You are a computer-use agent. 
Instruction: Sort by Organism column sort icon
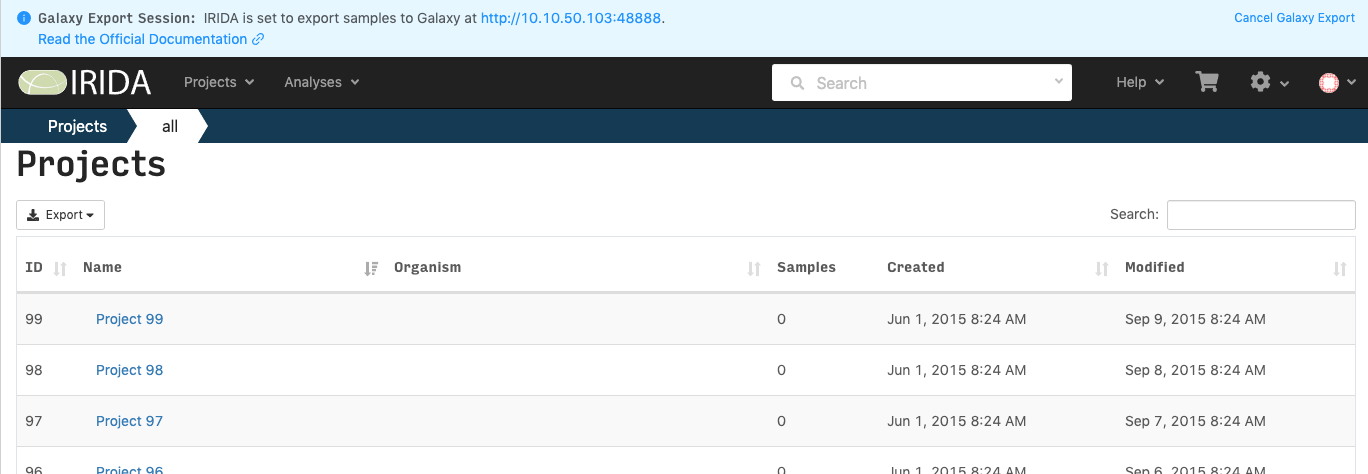(754, 268)
